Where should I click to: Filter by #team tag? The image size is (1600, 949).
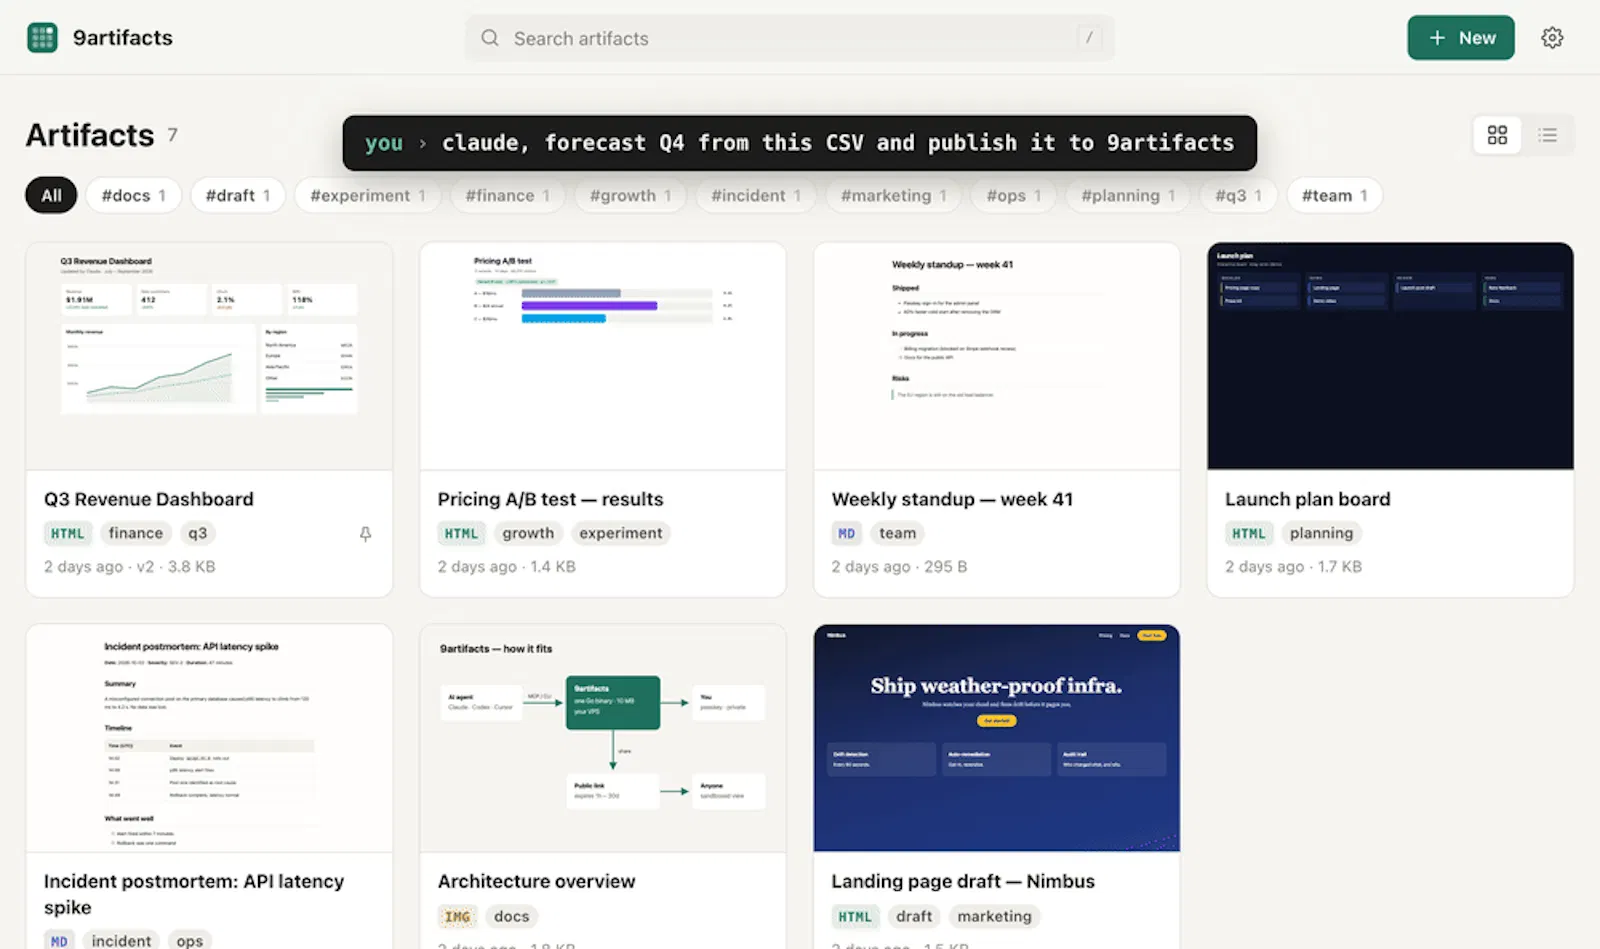(x=1334, y=195)
